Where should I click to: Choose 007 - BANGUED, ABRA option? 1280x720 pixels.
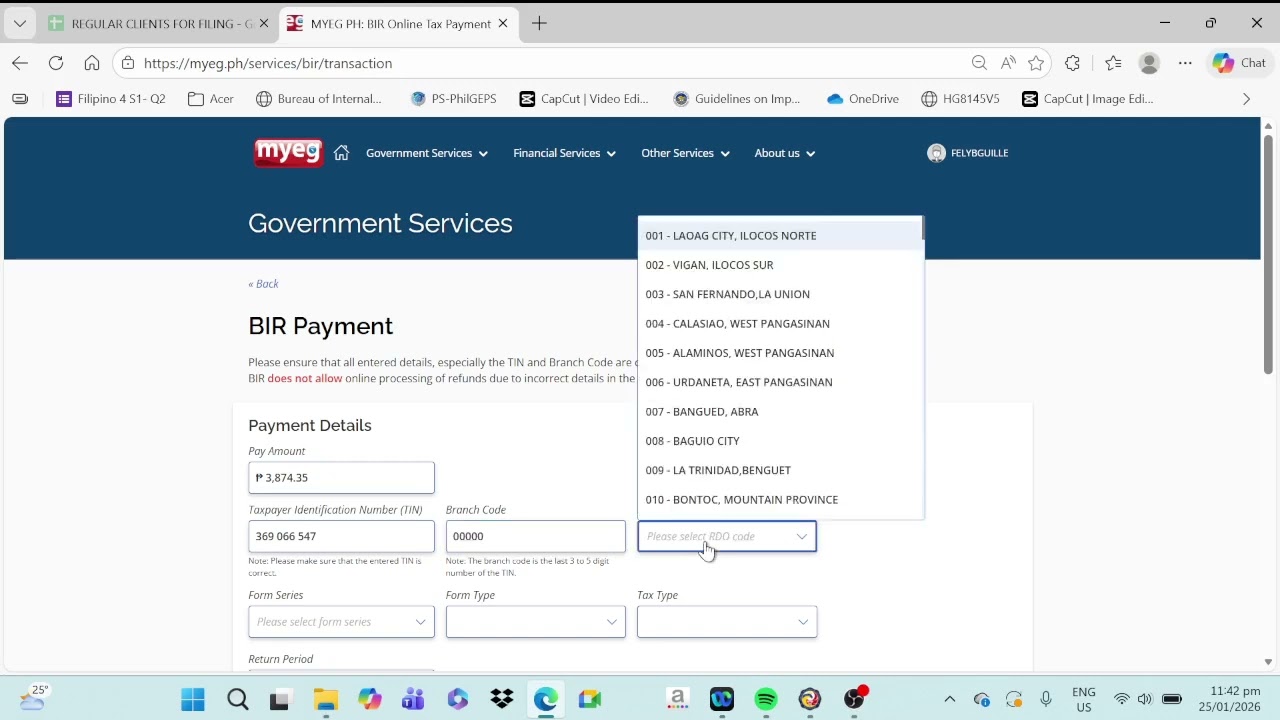pos(779,412)
